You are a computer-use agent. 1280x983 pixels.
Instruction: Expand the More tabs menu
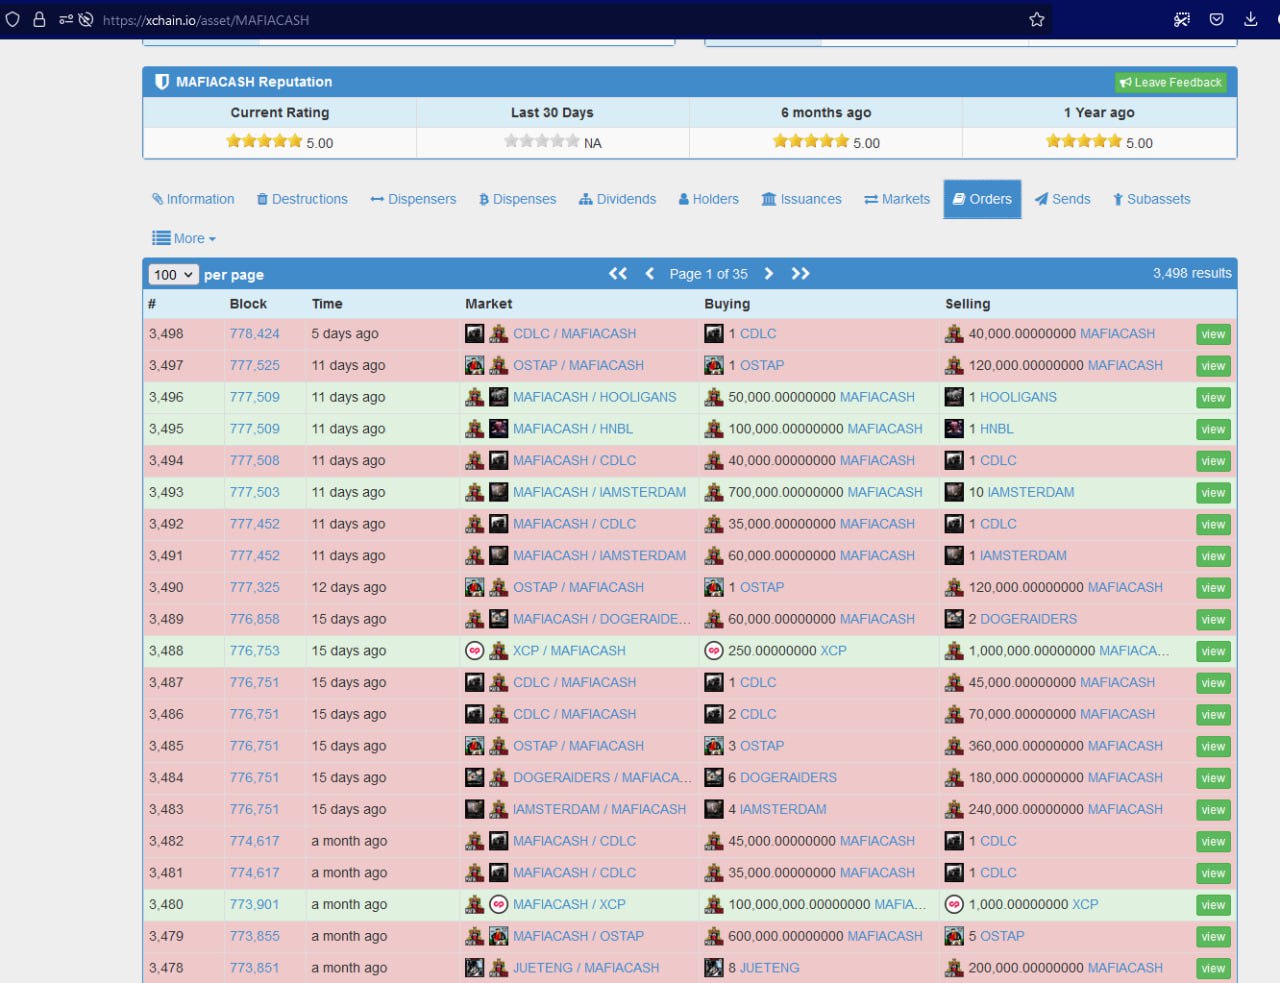click(184, 238)
